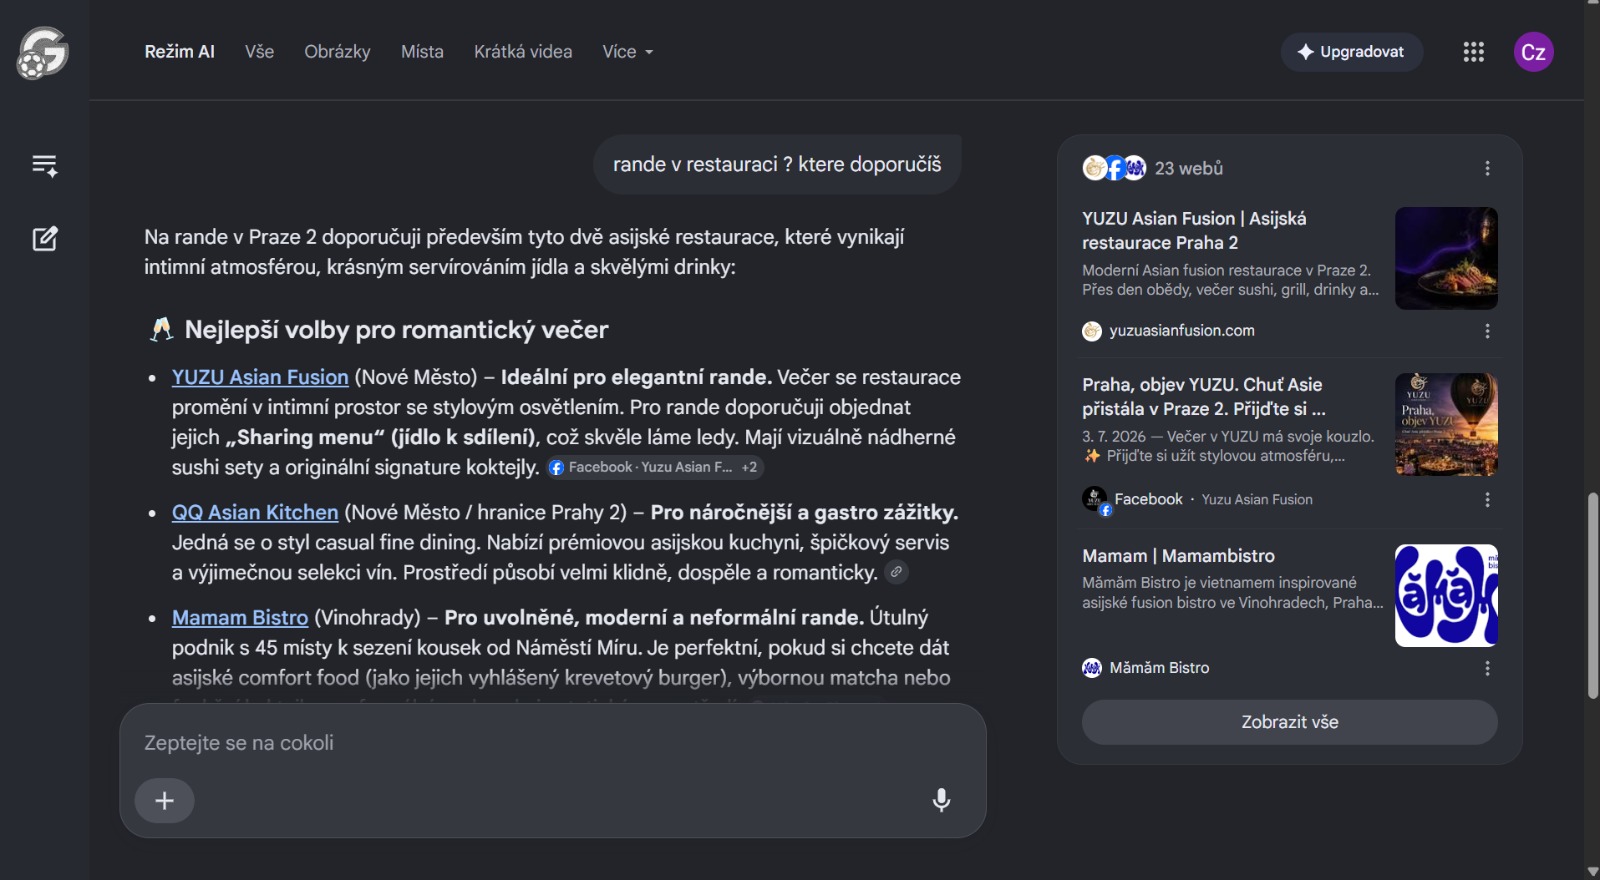Click the scrollbar down arrow
The width and height of the screenshot is (1600, 880).
click(1592, 872)
